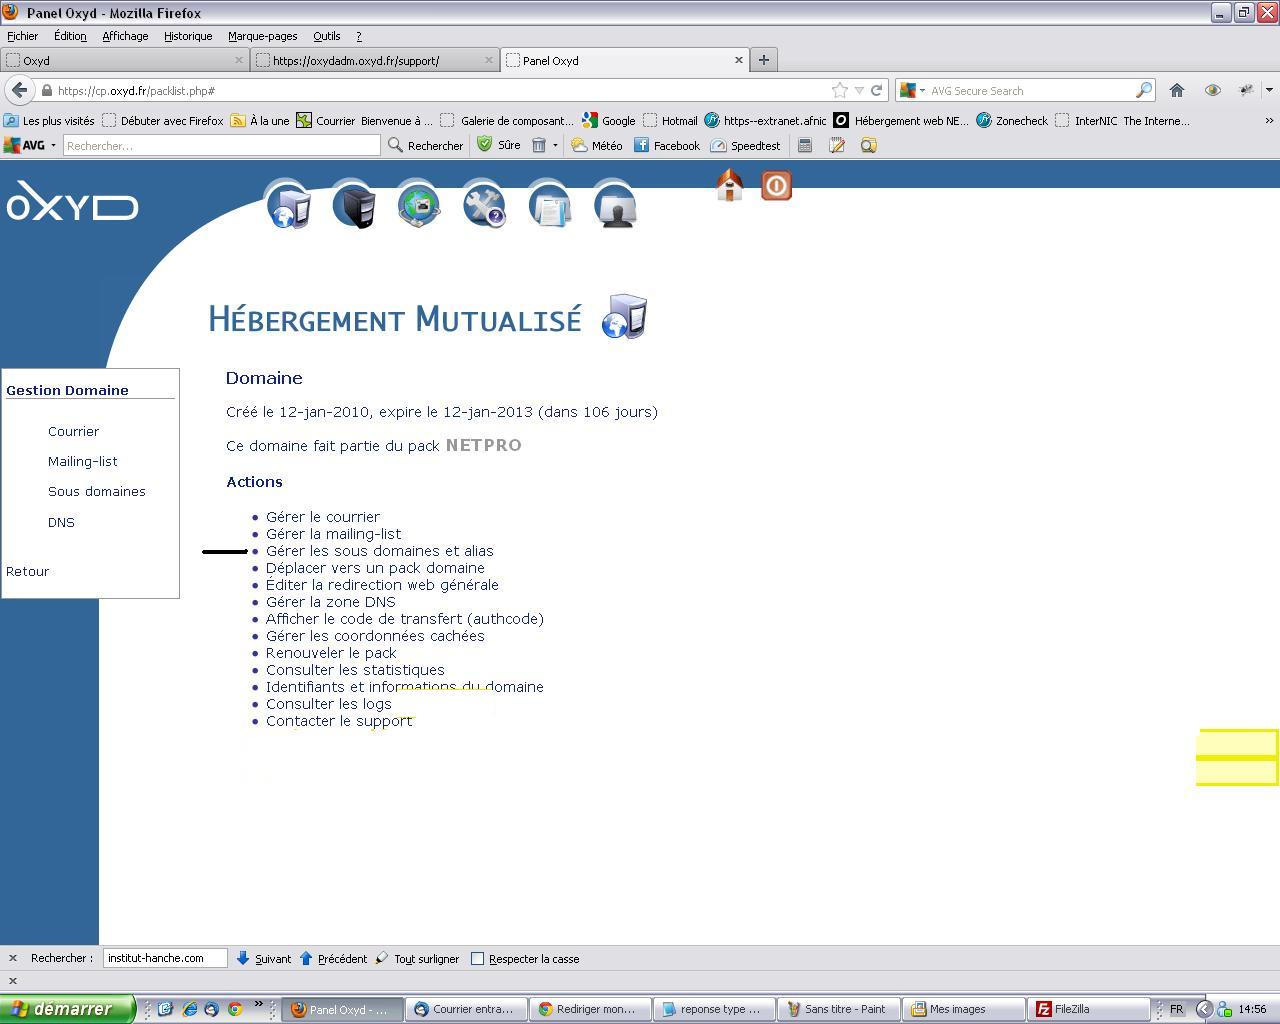1280x1024 pixels.
Task: Click the documents pages icon in header
Action: (x=549, y=205)
